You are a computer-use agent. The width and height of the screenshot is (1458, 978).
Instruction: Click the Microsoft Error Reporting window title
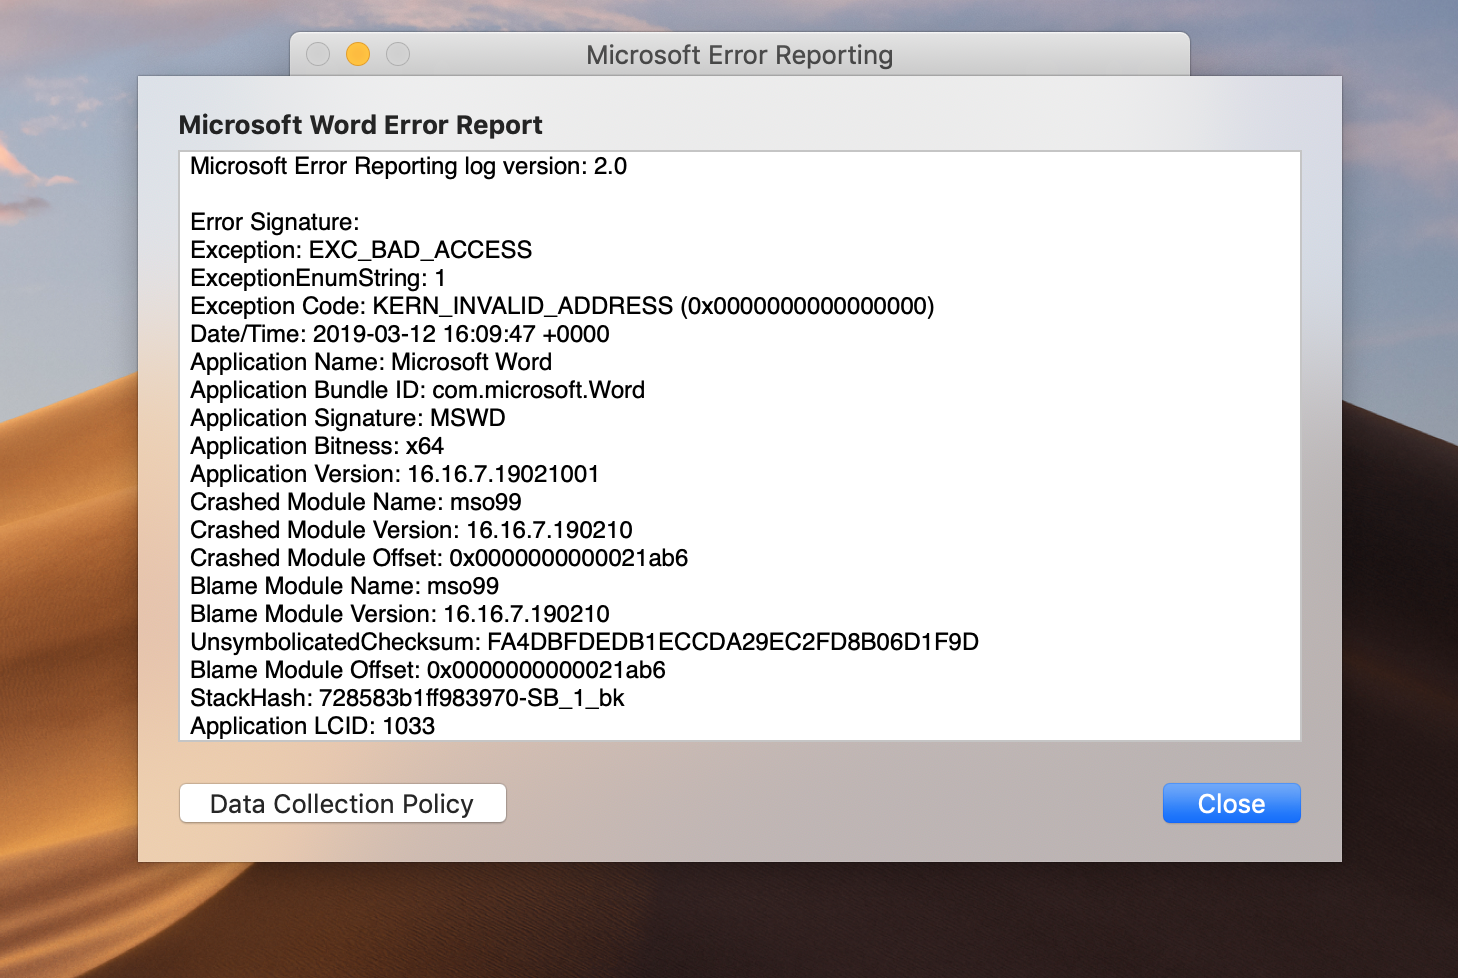[x=739, y=55]
